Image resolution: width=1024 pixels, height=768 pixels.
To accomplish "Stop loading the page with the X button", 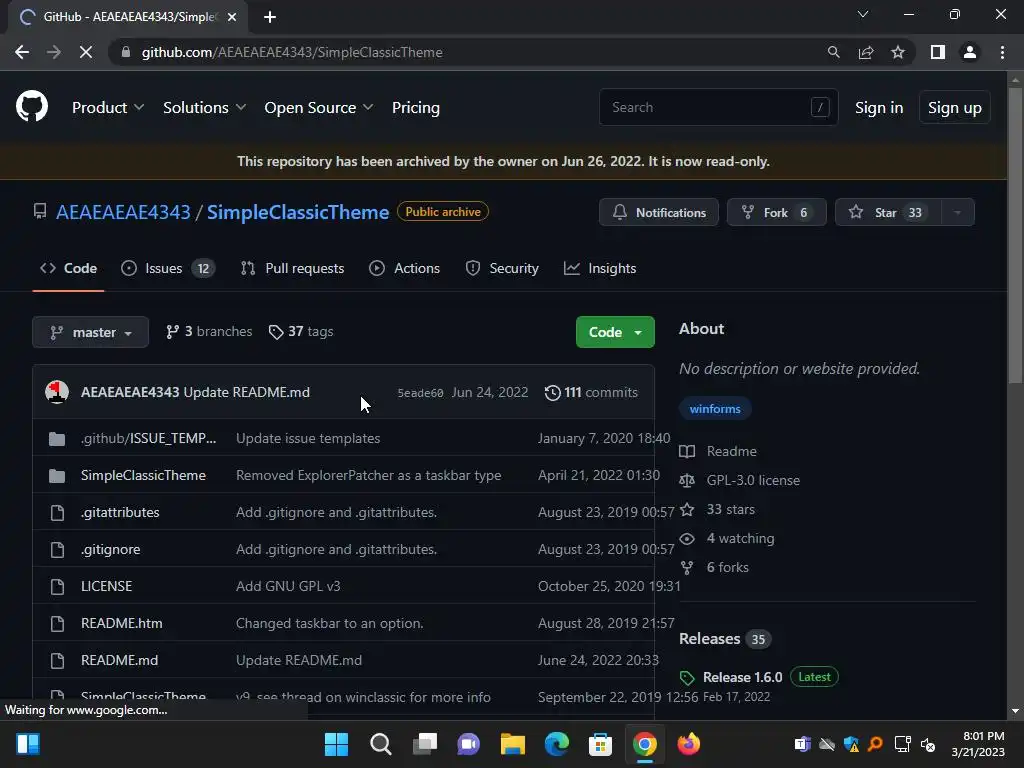I will coord(86,52).
